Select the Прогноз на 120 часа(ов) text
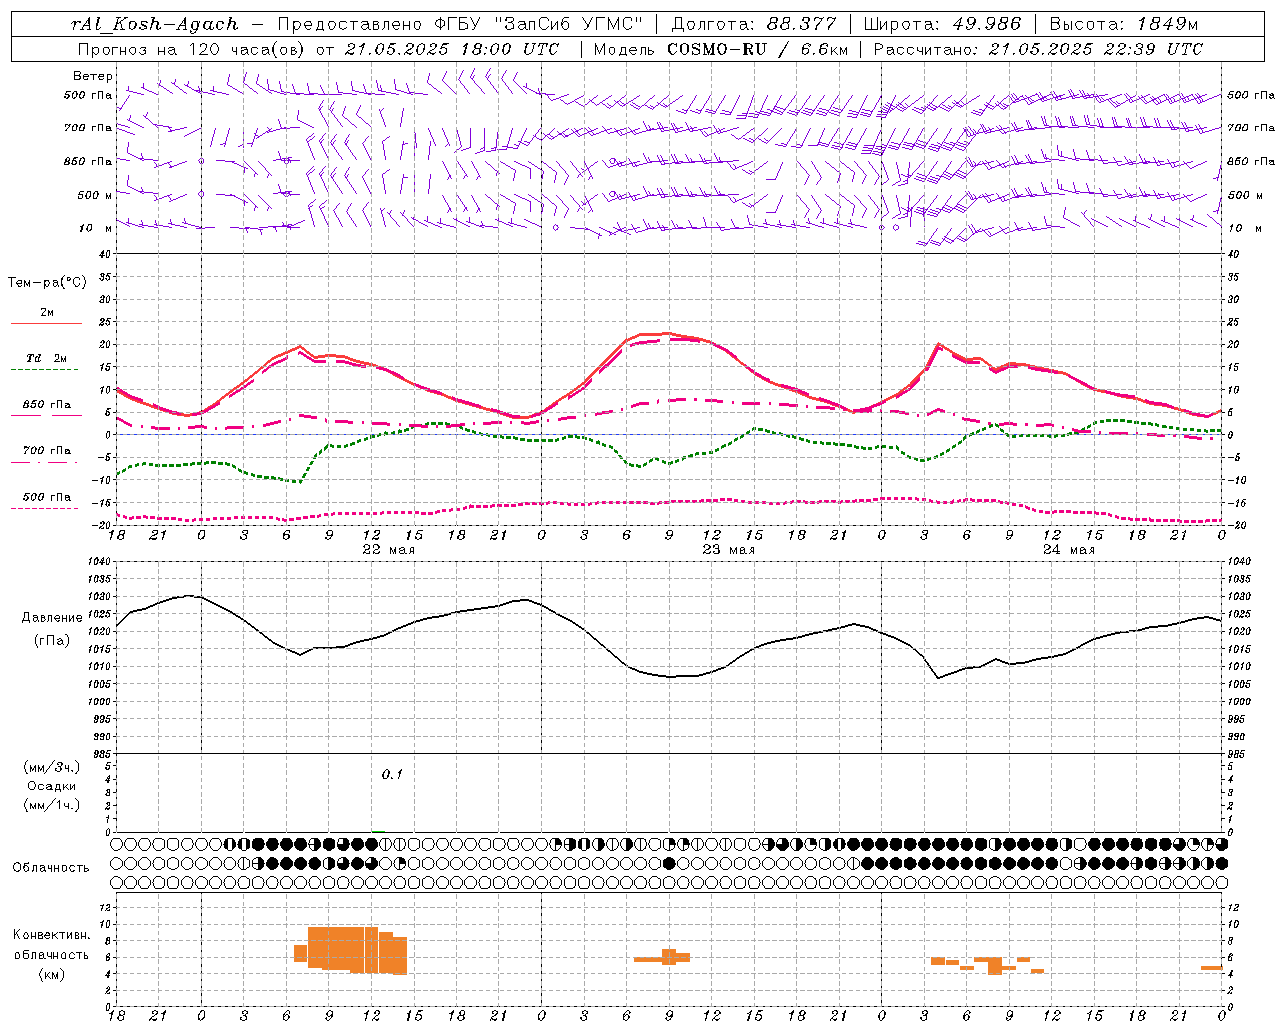 tap(192, 49)
